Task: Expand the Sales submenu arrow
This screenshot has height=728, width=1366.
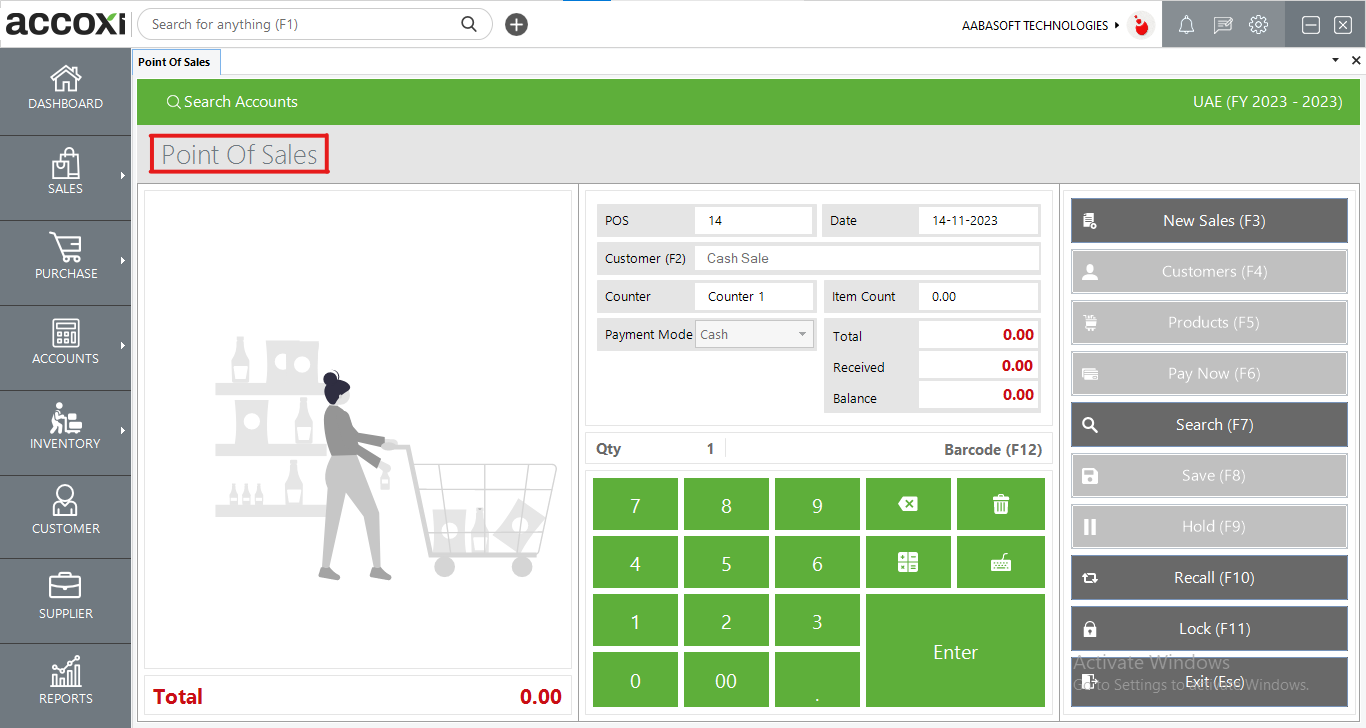Action: [x=124, y=177]
